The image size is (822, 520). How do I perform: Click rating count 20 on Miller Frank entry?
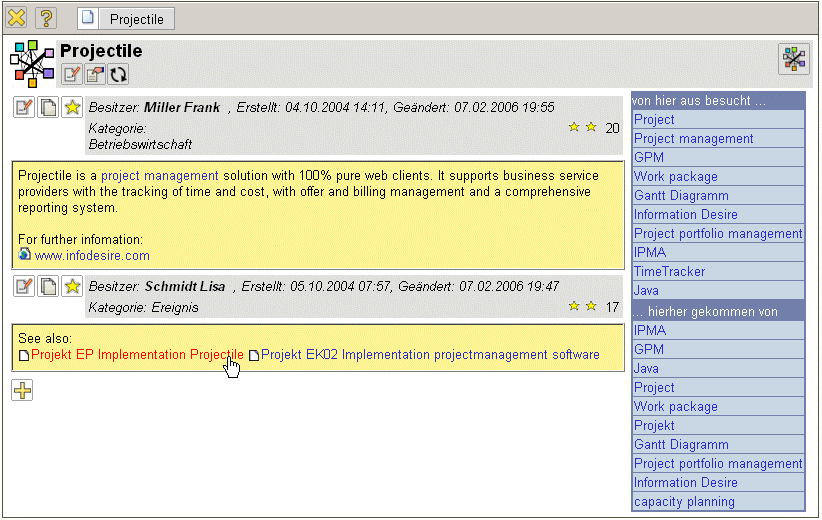pyautogui.click(x=612, y=128)
